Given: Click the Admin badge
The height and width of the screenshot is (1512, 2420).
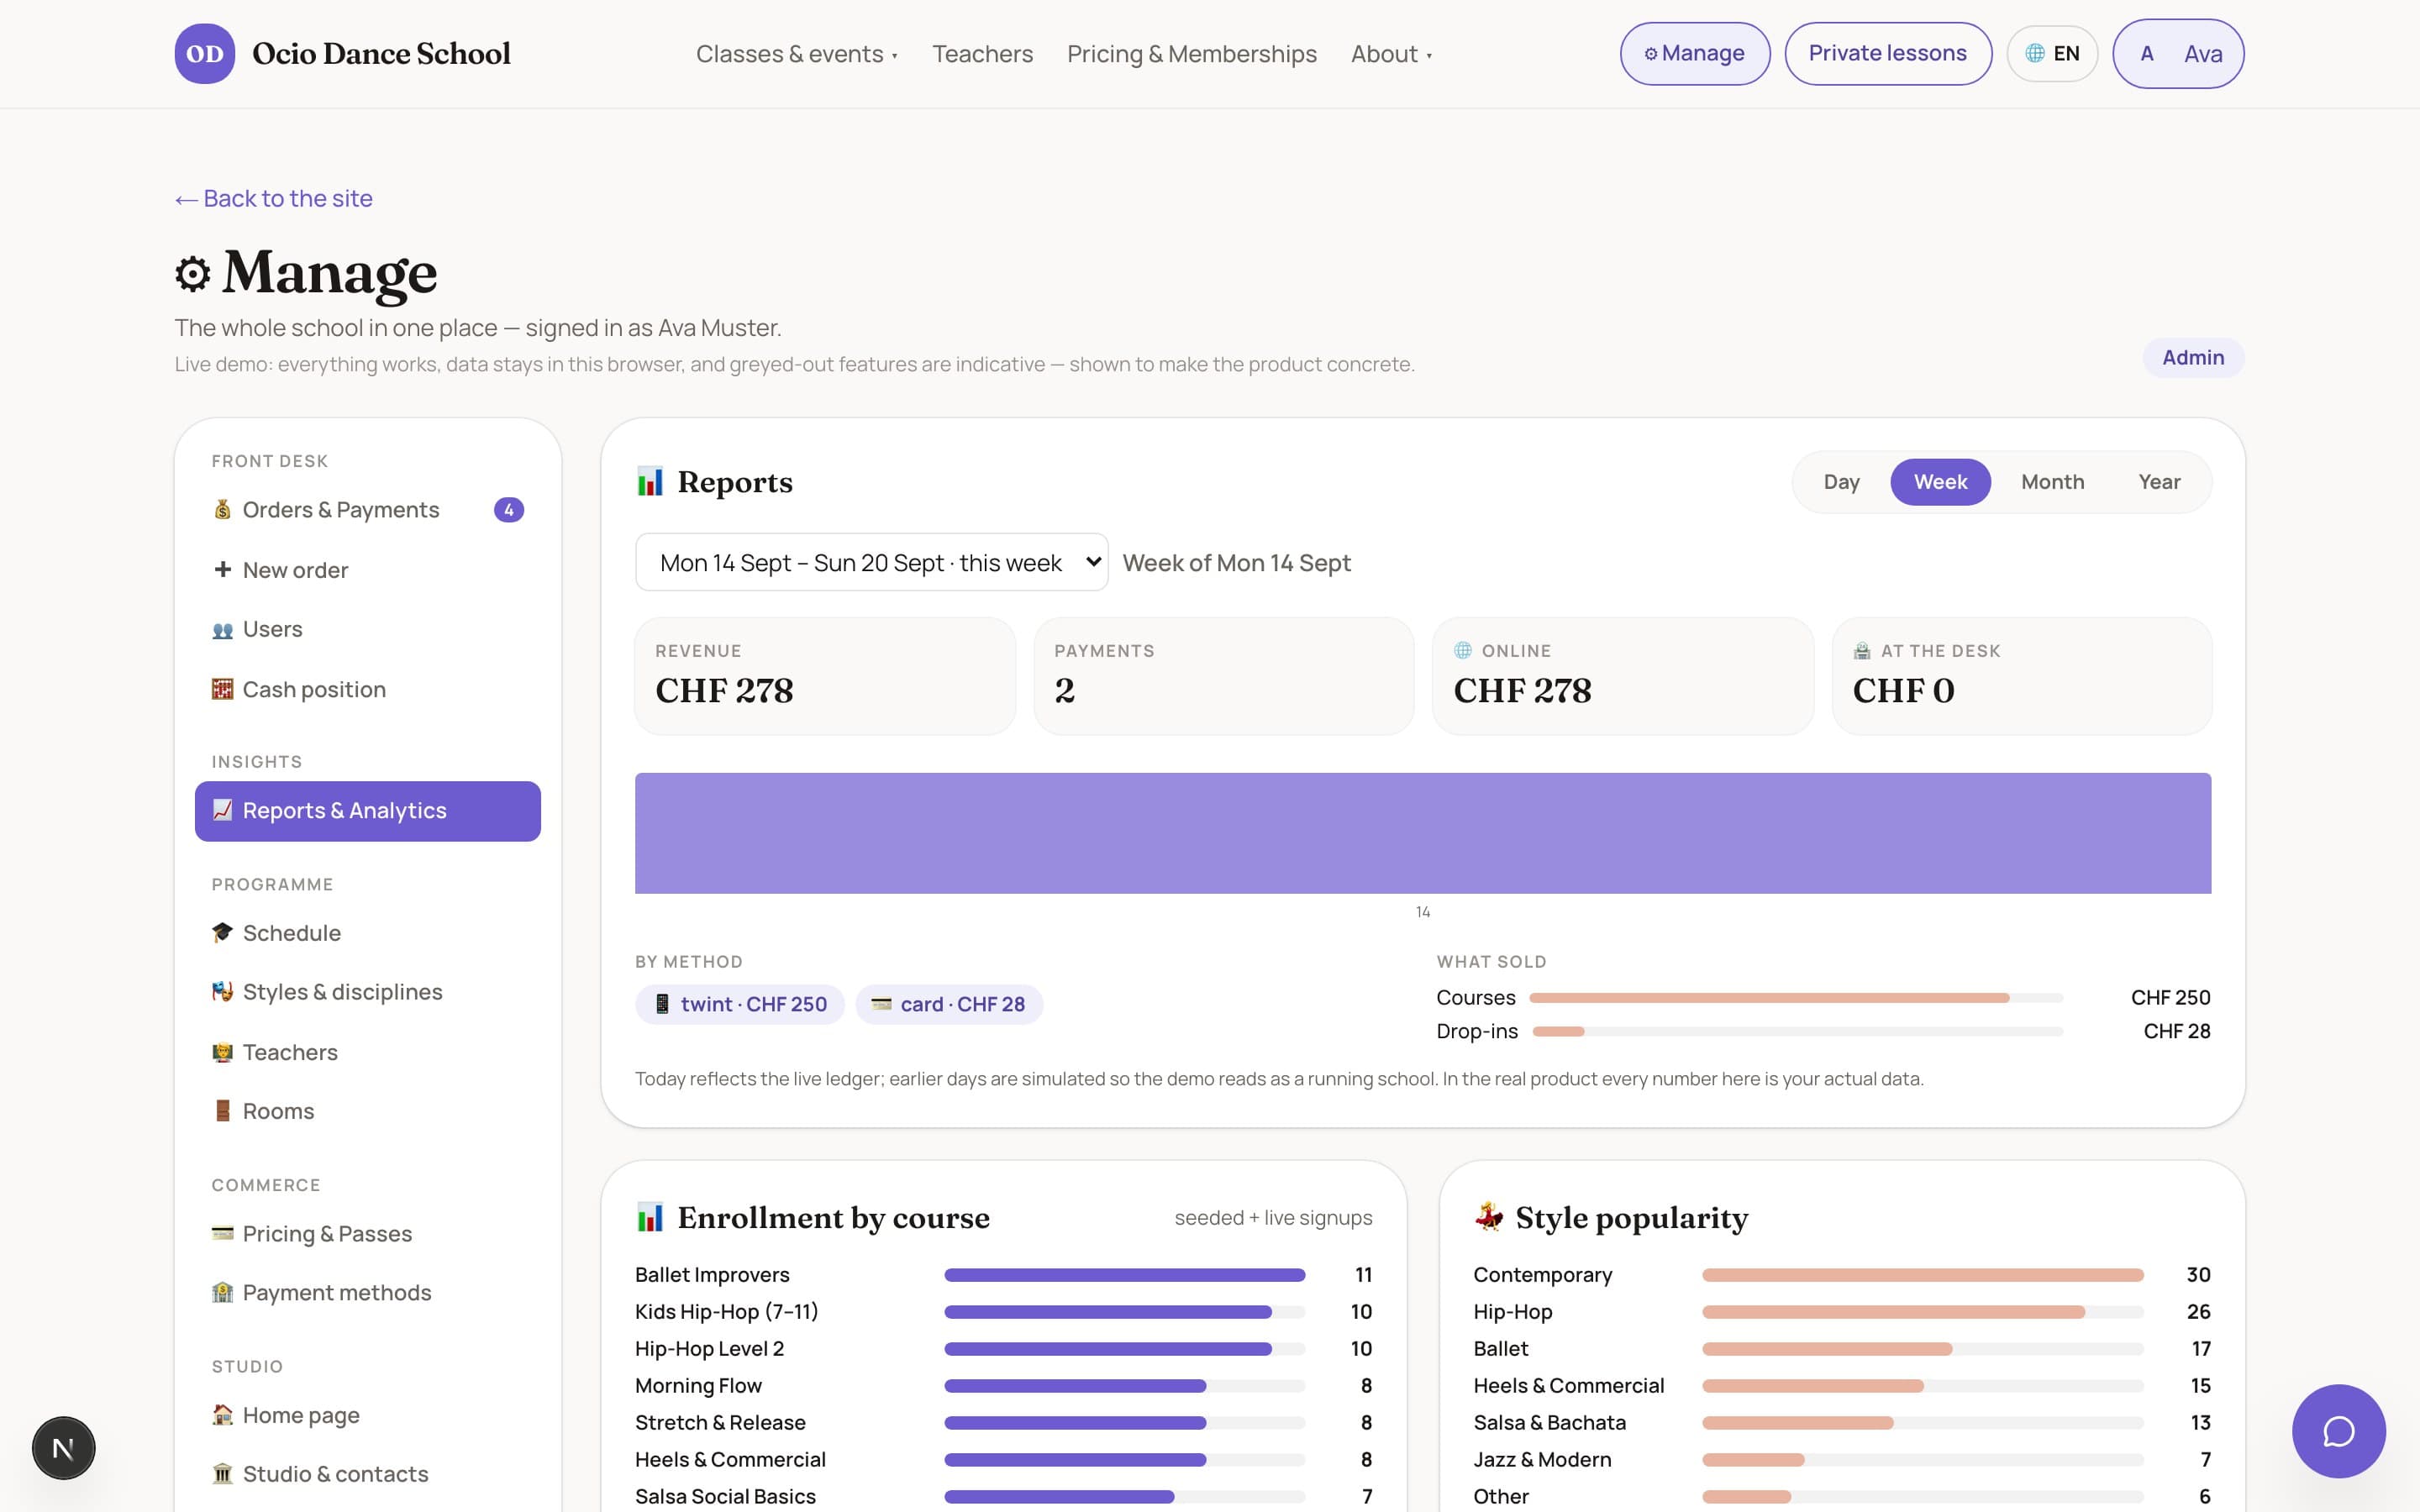Looking at the screenshot, I should point(2192,358).
